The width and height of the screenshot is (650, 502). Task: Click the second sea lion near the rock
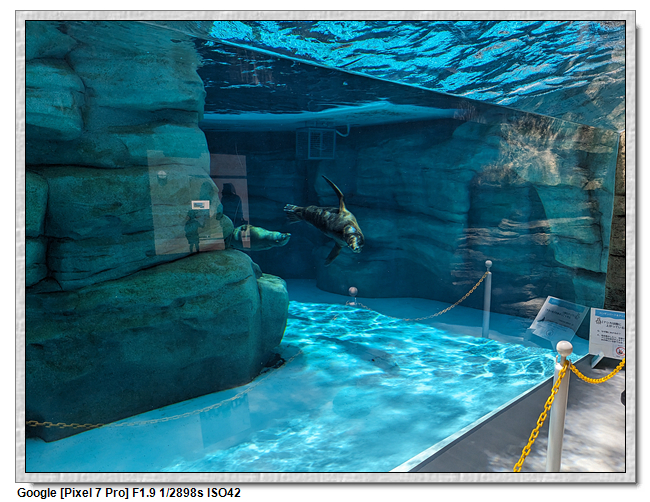(x=260, y=236)
